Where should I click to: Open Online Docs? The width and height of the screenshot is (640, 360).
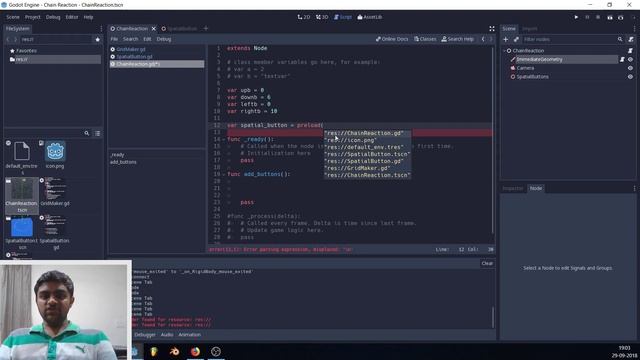[392, 39]
